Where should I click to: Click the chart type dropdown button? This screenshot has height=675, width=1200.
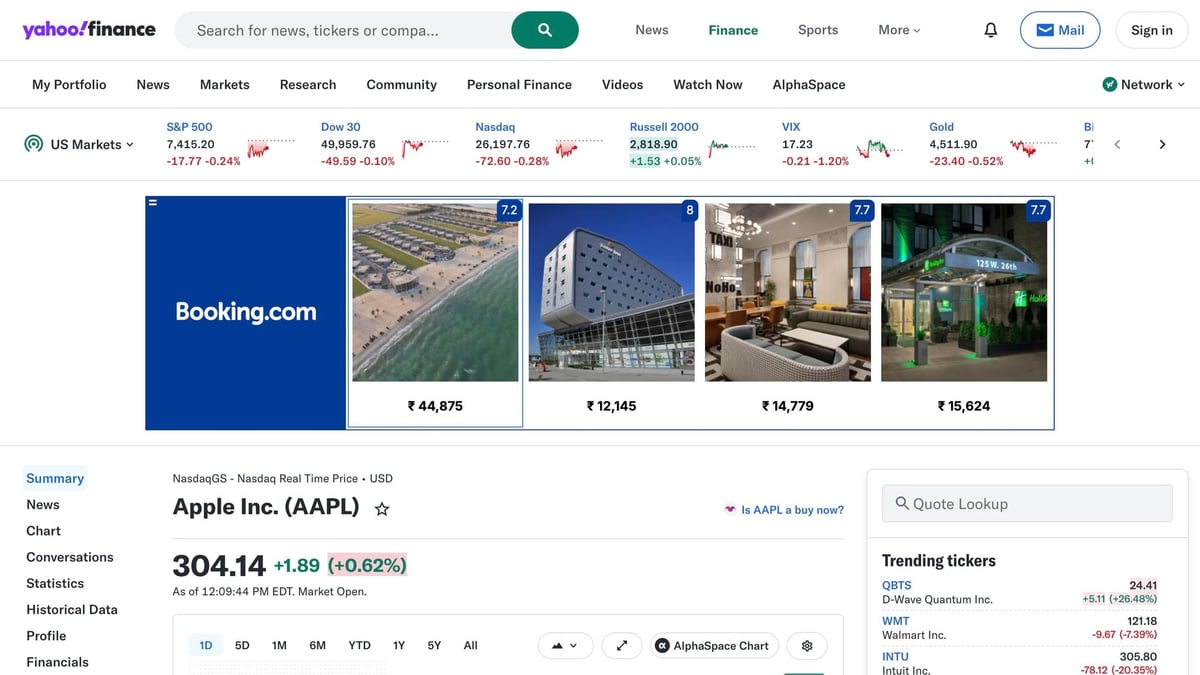(565, 646)
